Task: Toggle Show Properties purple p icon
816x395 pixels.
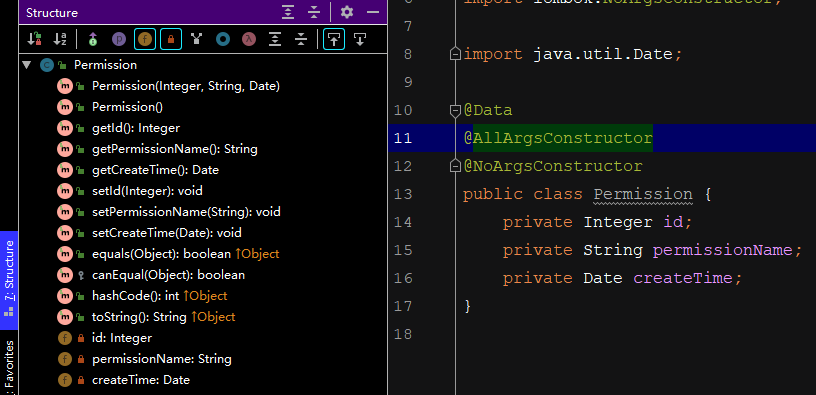Action: point(119,39)
